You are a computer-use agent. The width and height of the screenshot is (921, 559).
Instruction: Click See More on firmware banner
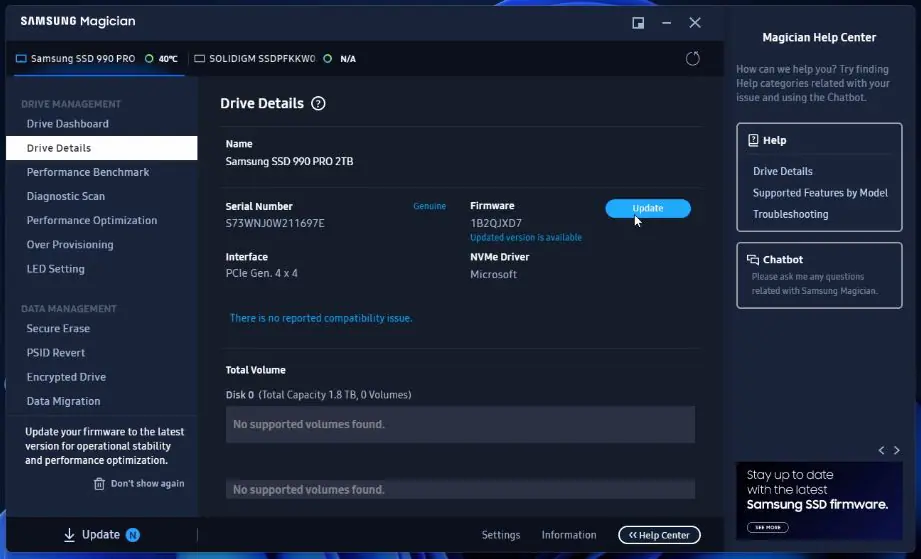coord(767,527)
